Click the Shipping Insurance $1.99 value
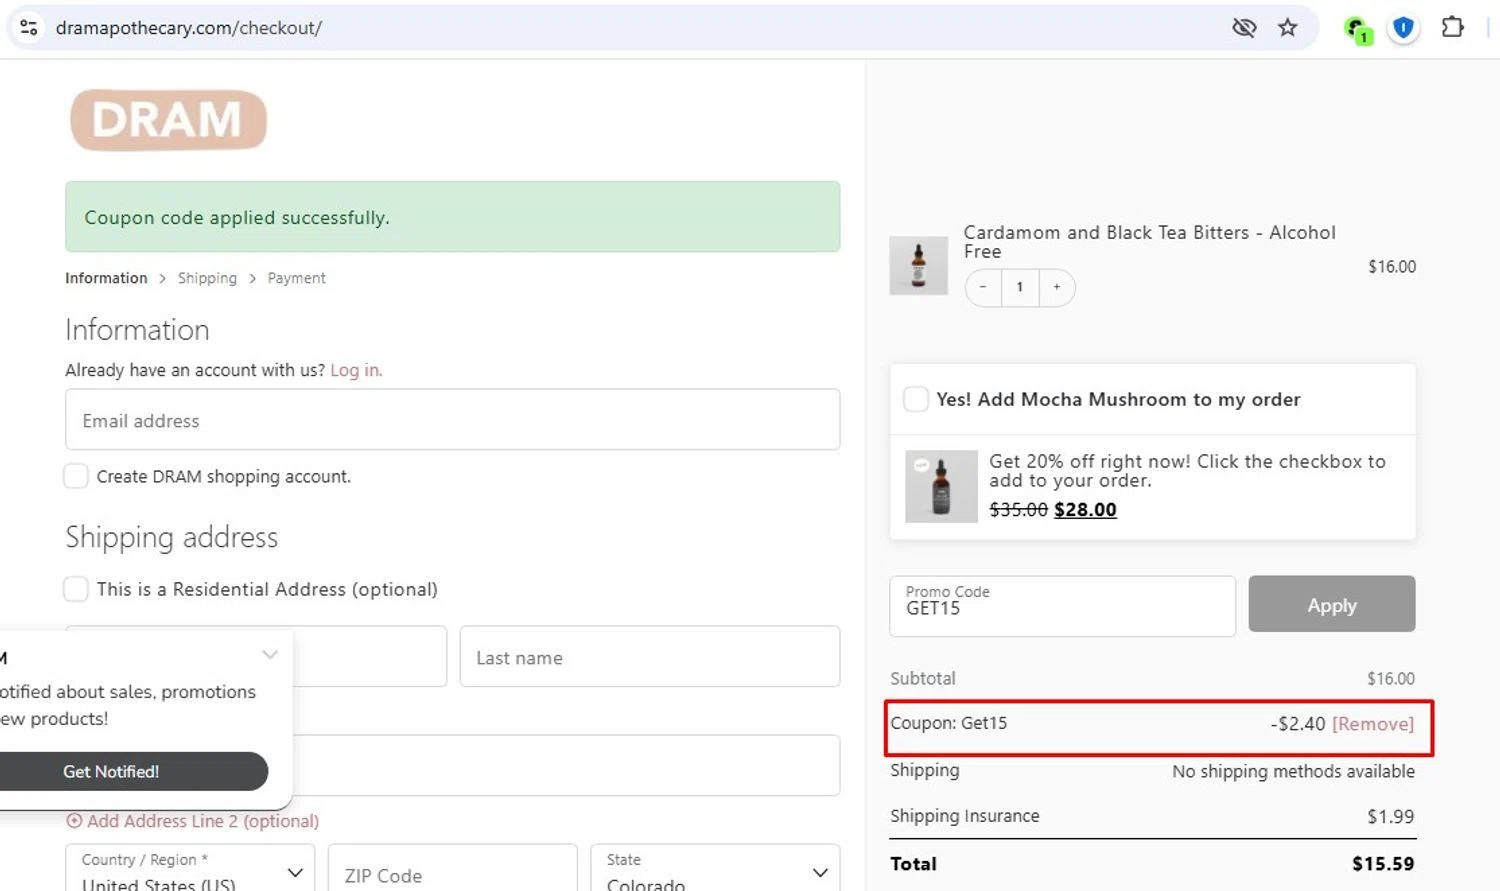 (x=1391, y=816)
